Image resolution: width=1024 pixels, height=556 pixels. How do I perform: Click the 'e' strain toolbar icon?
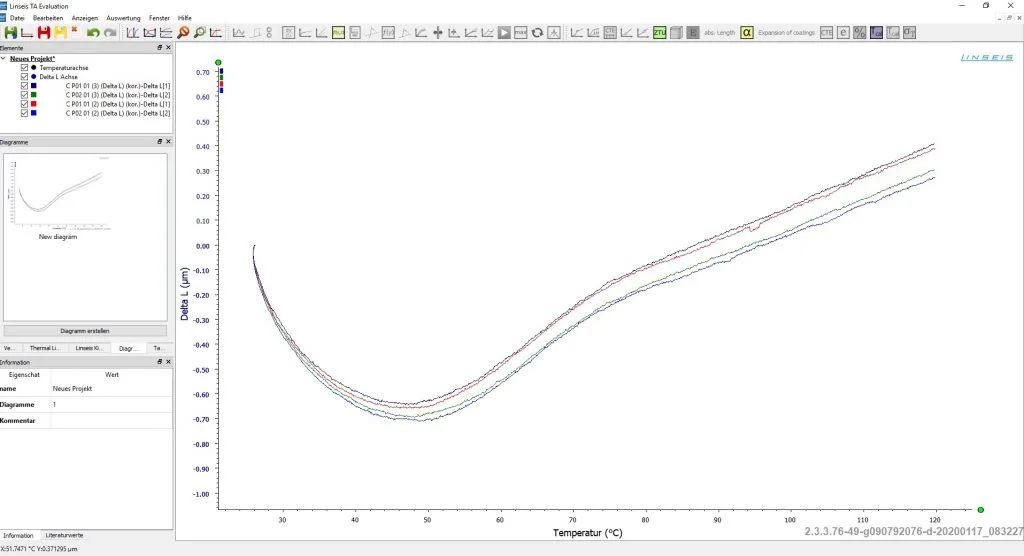(x=843, y=33)
